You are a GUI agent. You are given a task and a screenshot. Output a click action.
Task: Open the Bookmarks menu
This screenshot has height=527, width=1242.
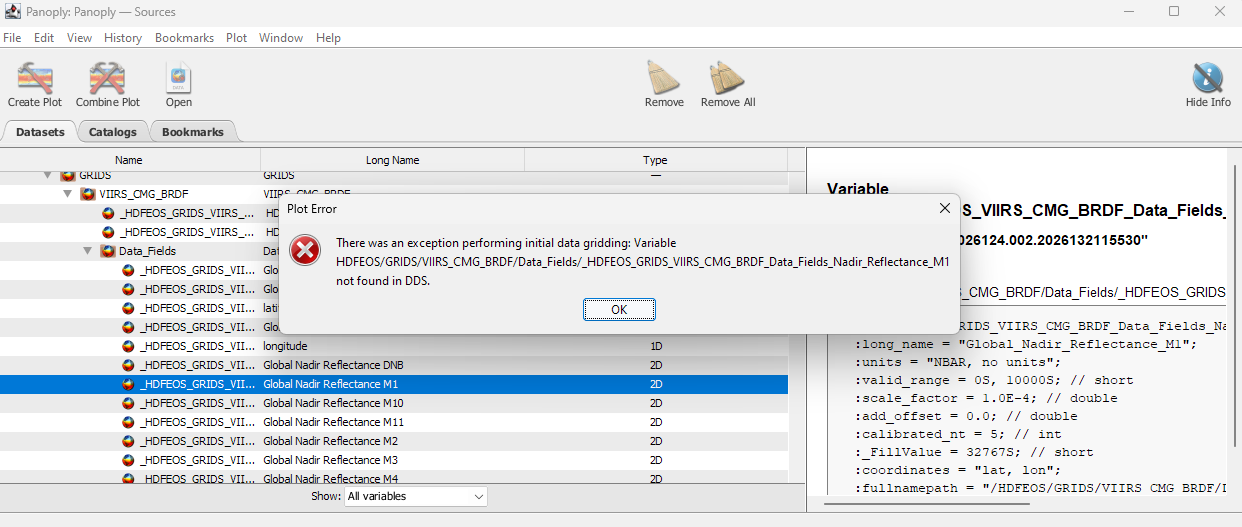(184, 38)
